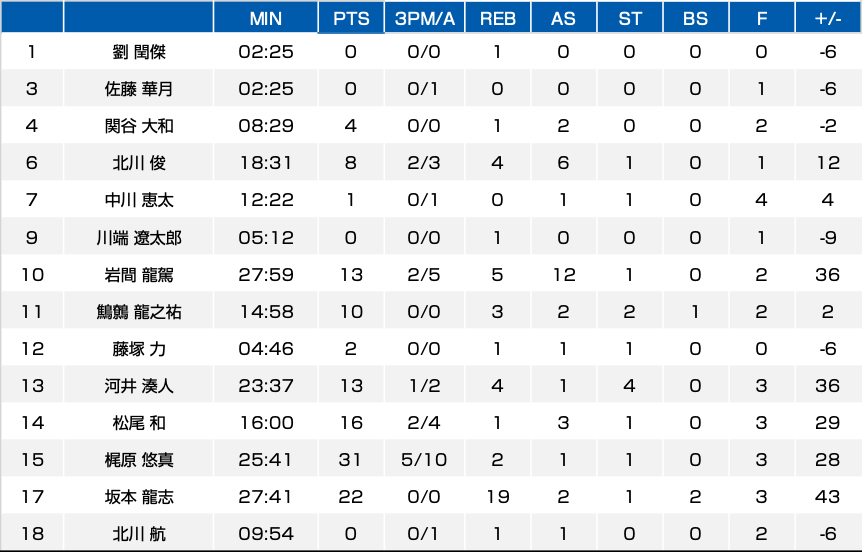Image resolution: width=862 pixels, height=552 pixels.
Task: Open player 佐藤 華月 profile
Action: [x=139, y=89]
